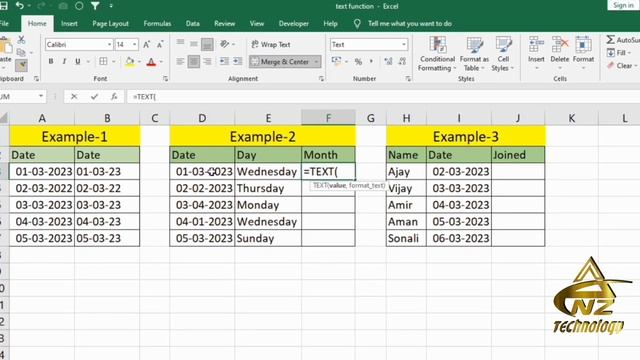Click the Format Painter brush icon
Screen dimensions: 640x360
tap(21, 65)
